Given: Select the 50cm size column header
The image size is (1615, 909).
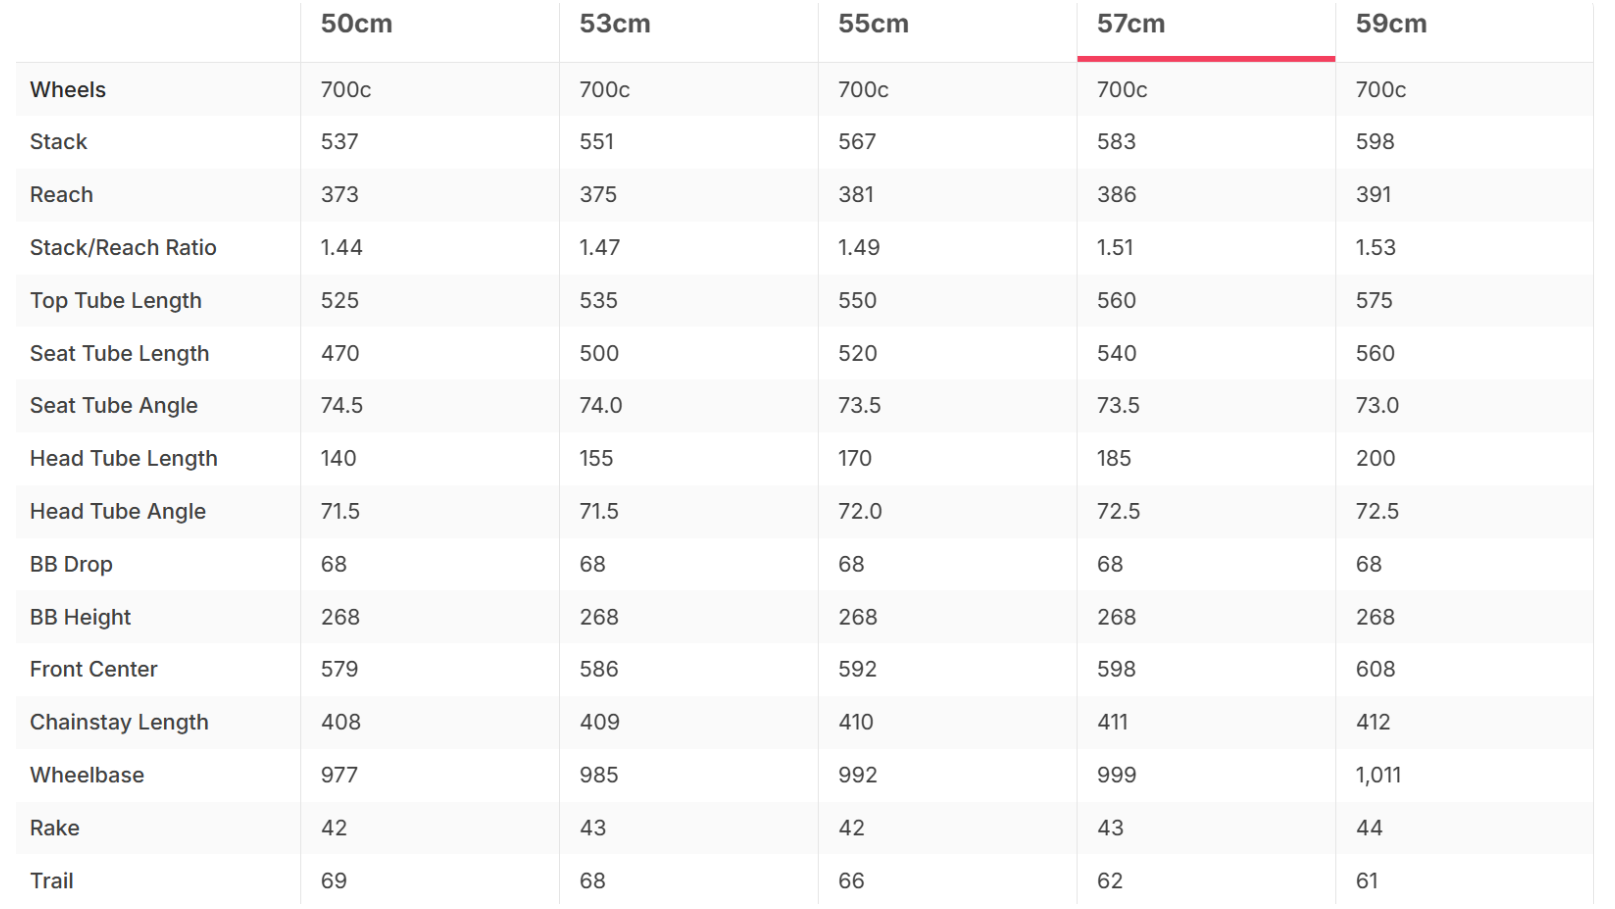Looking at the screenshot, I should 357,24.
